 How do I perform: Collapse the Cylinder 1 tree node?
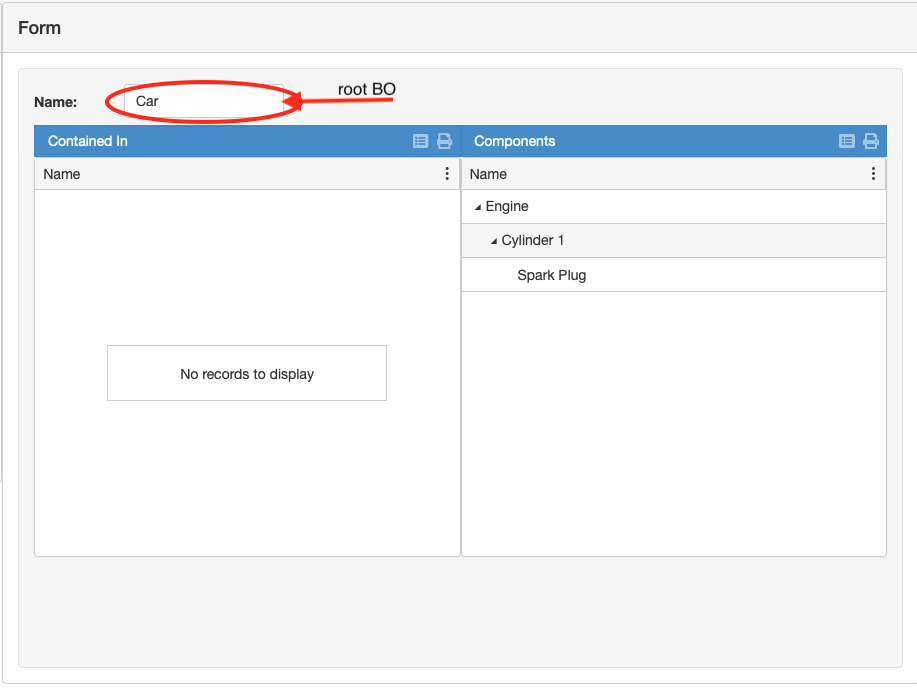(494, 241)
